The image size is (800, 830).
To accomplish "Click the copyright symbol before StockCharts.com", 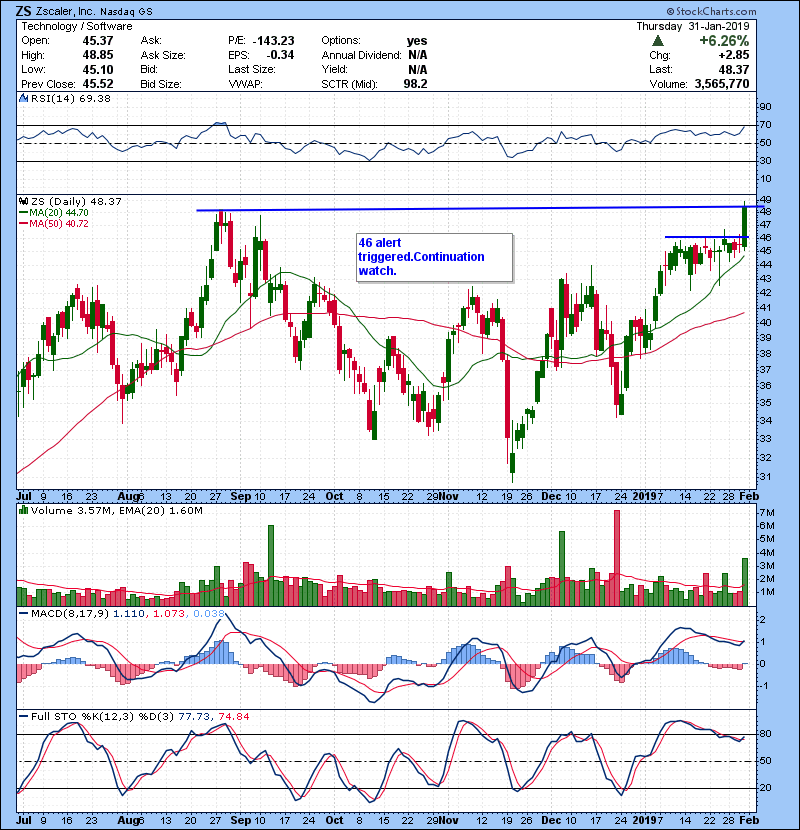I will tap(670, 11).
